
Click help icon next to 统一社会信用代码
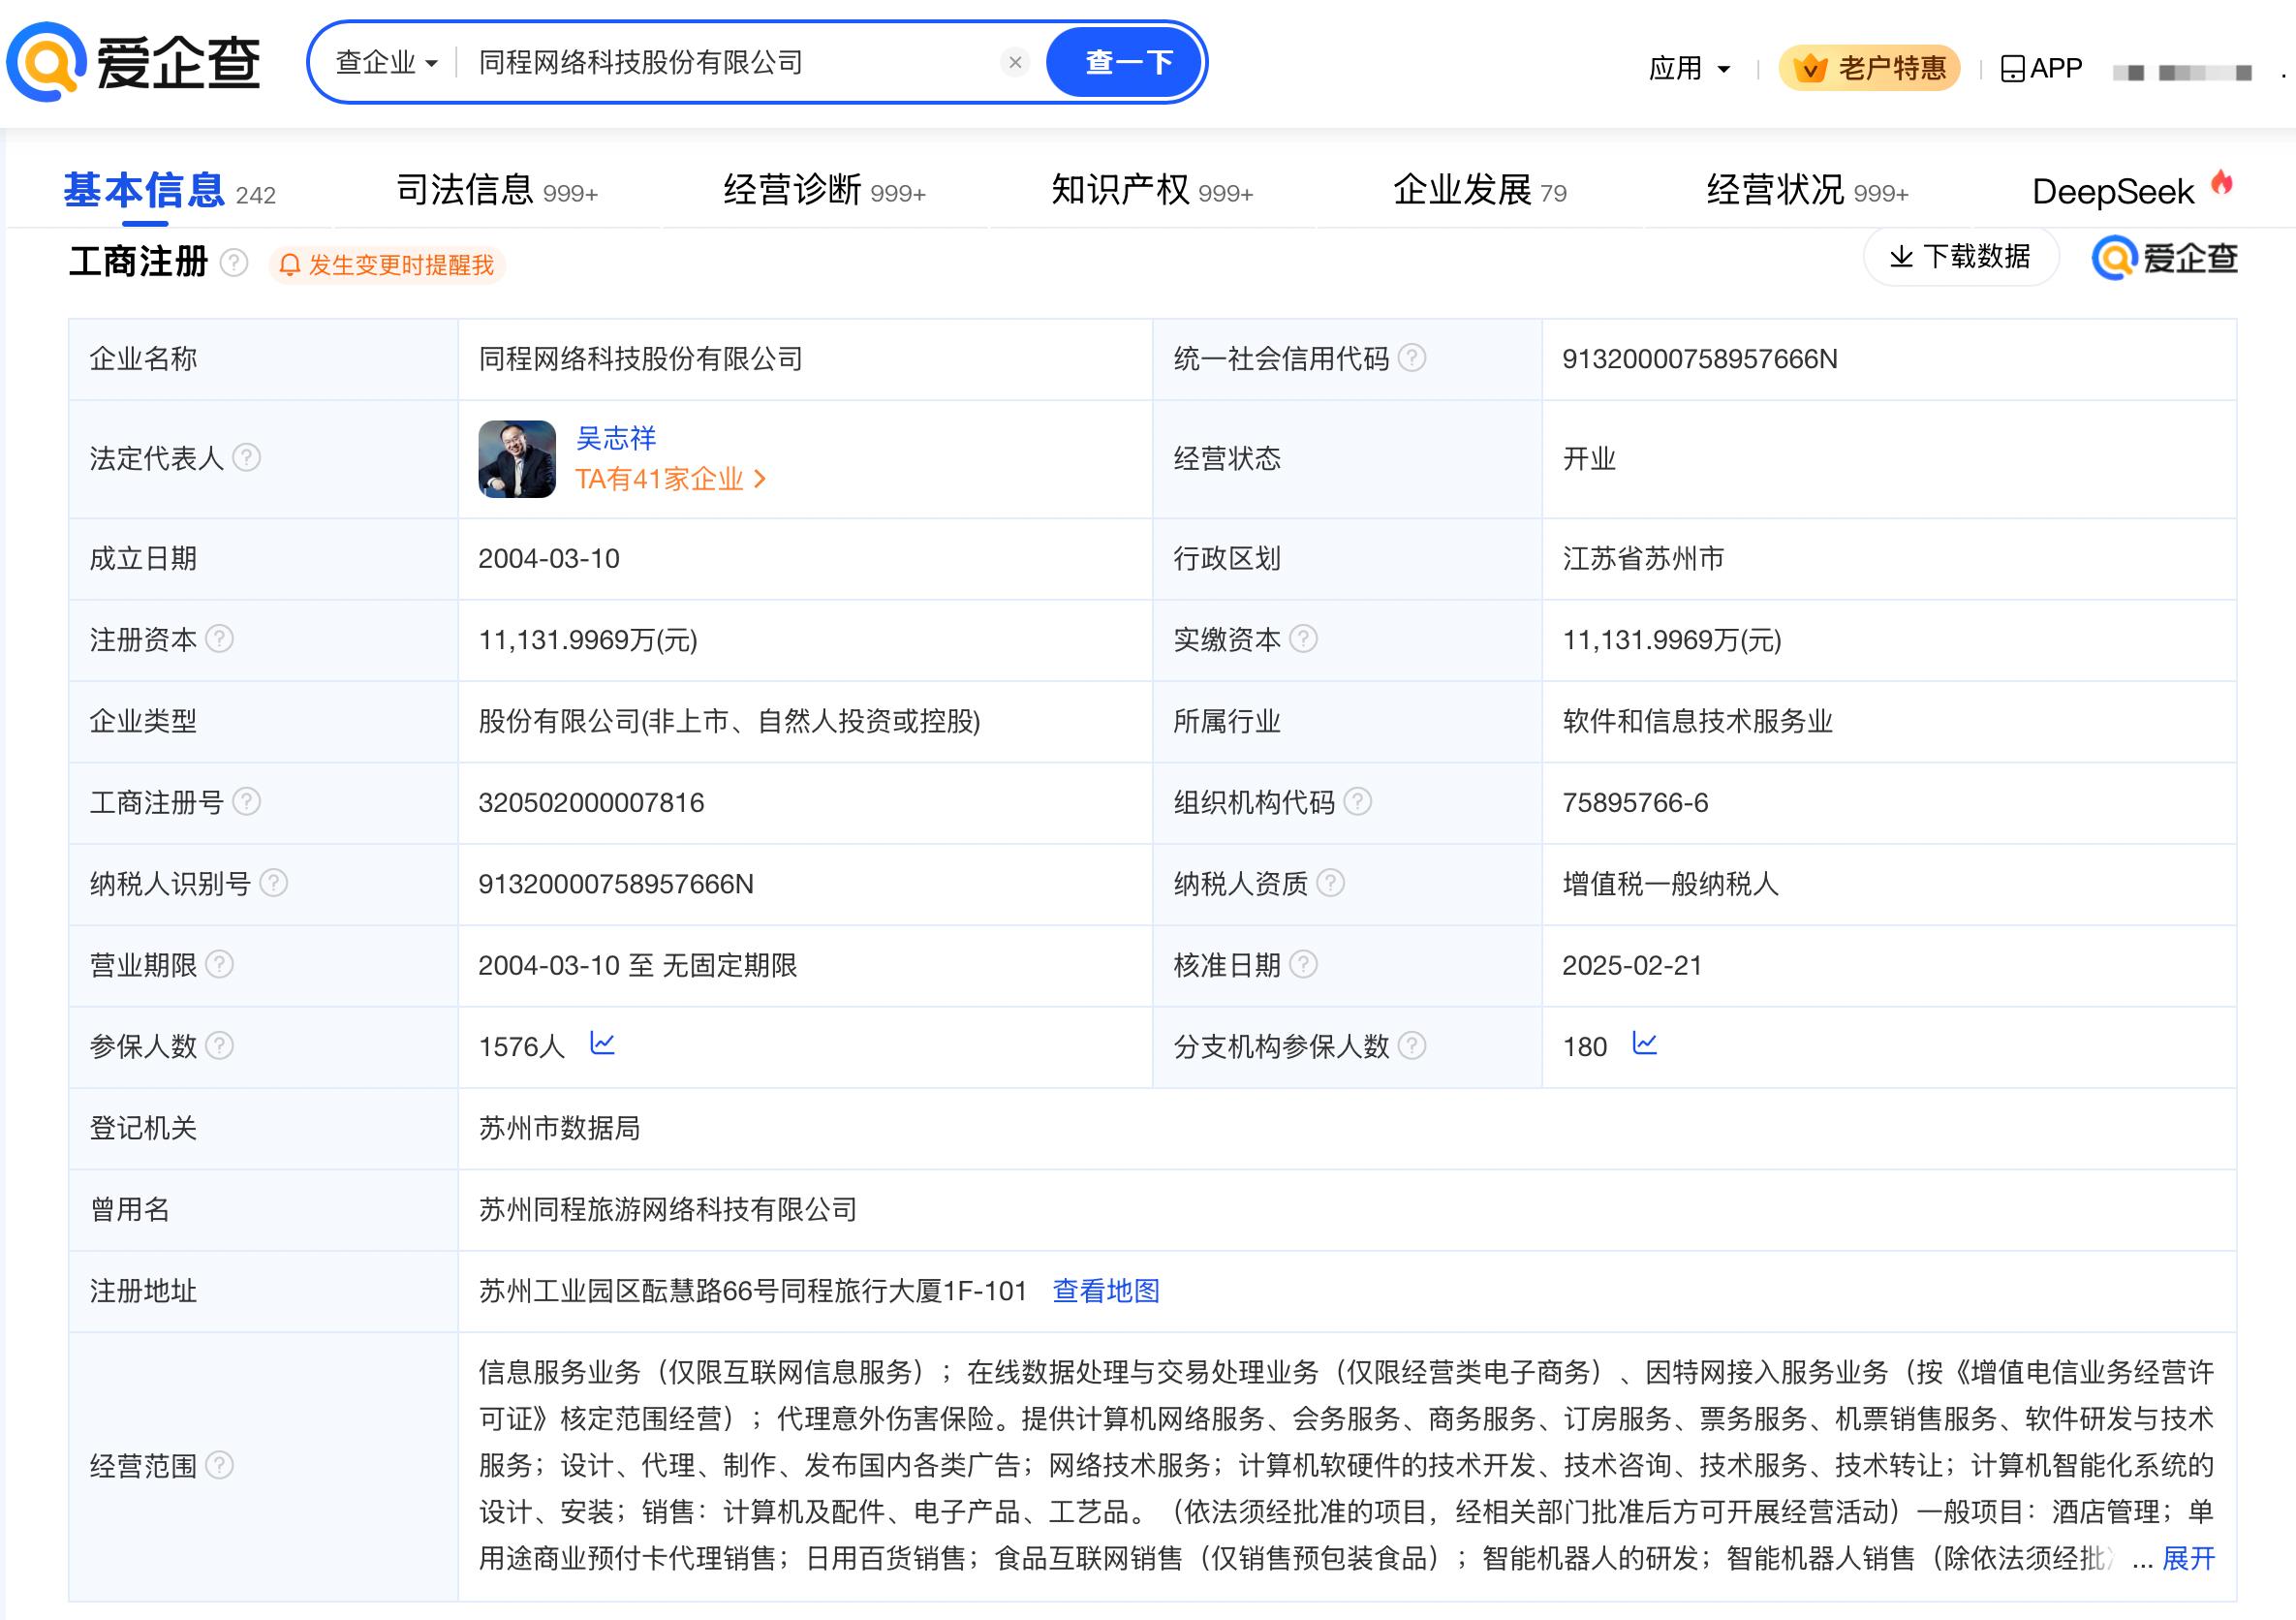1411,358
